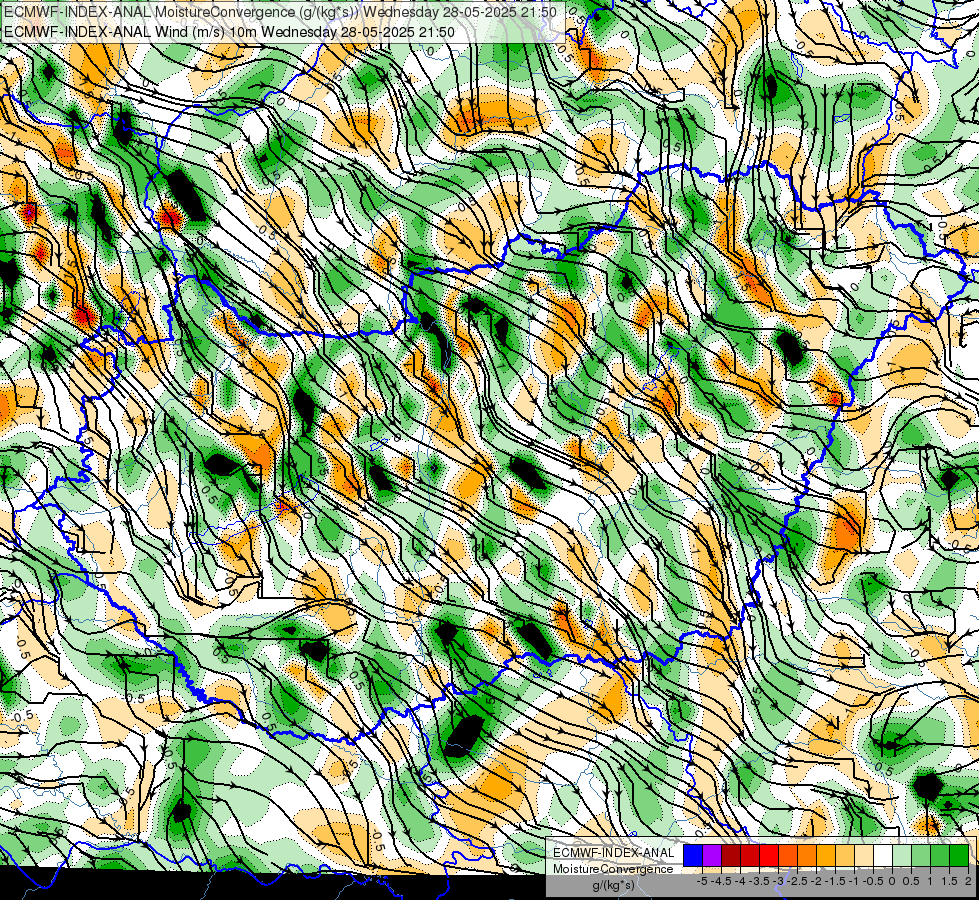Click the pale beige swatch left of white
Image resolution: width=979 pixels, height=900 pixels.
point(864,855)
